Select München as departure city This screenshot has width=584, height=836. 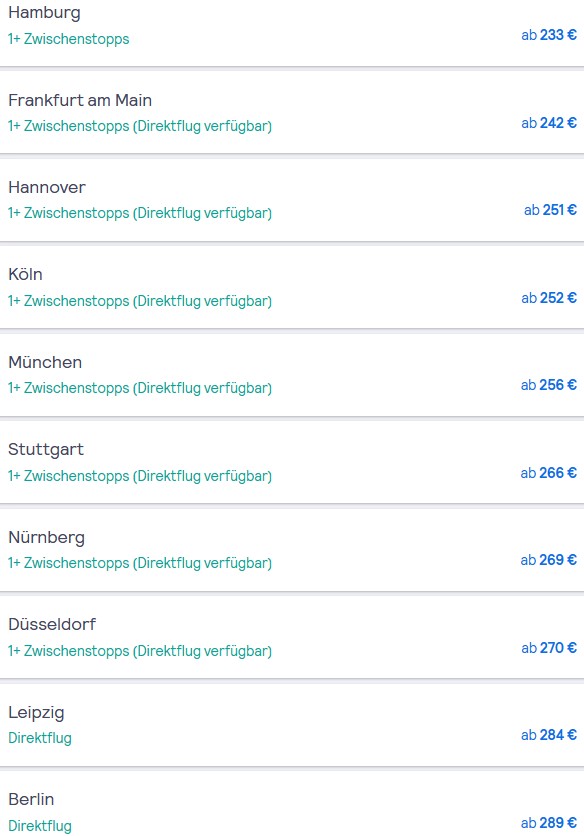292,375
